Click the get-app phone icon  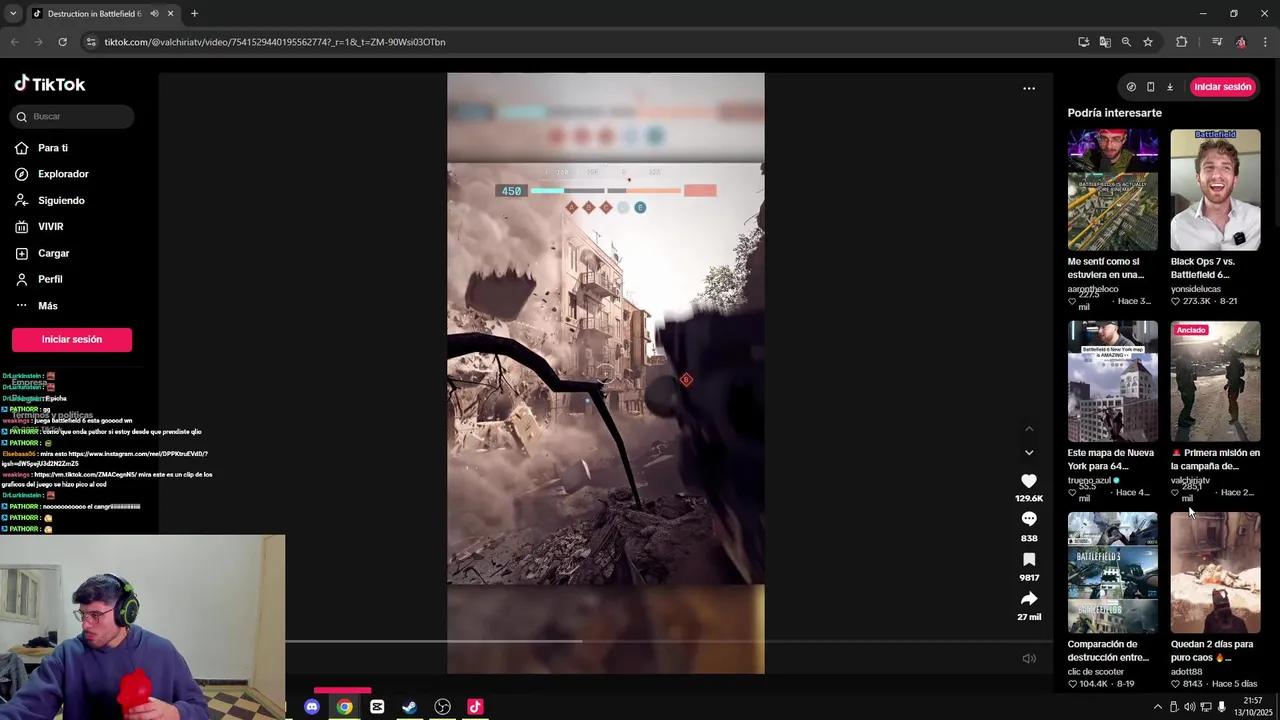1150,87
